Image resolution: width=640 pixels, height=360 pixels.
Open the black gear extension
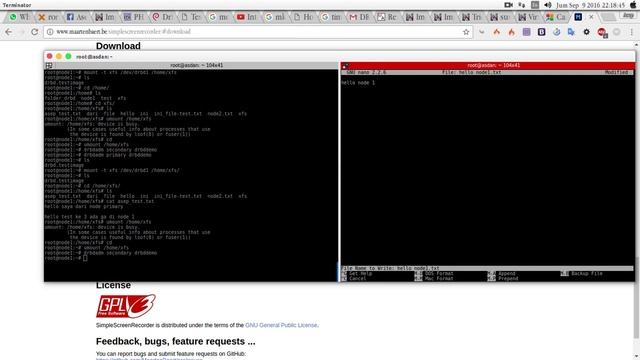pos(587,32)
